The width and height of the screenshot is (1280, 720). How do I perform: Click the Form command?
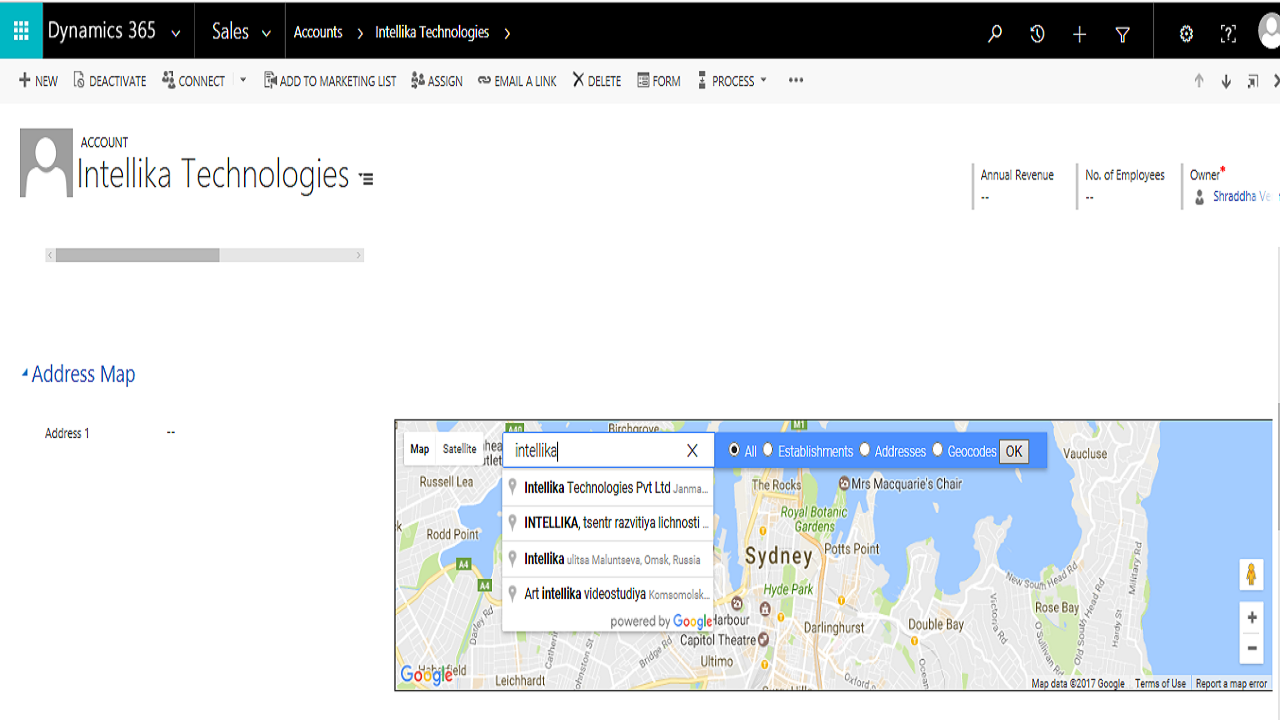(x=659, y=81)
